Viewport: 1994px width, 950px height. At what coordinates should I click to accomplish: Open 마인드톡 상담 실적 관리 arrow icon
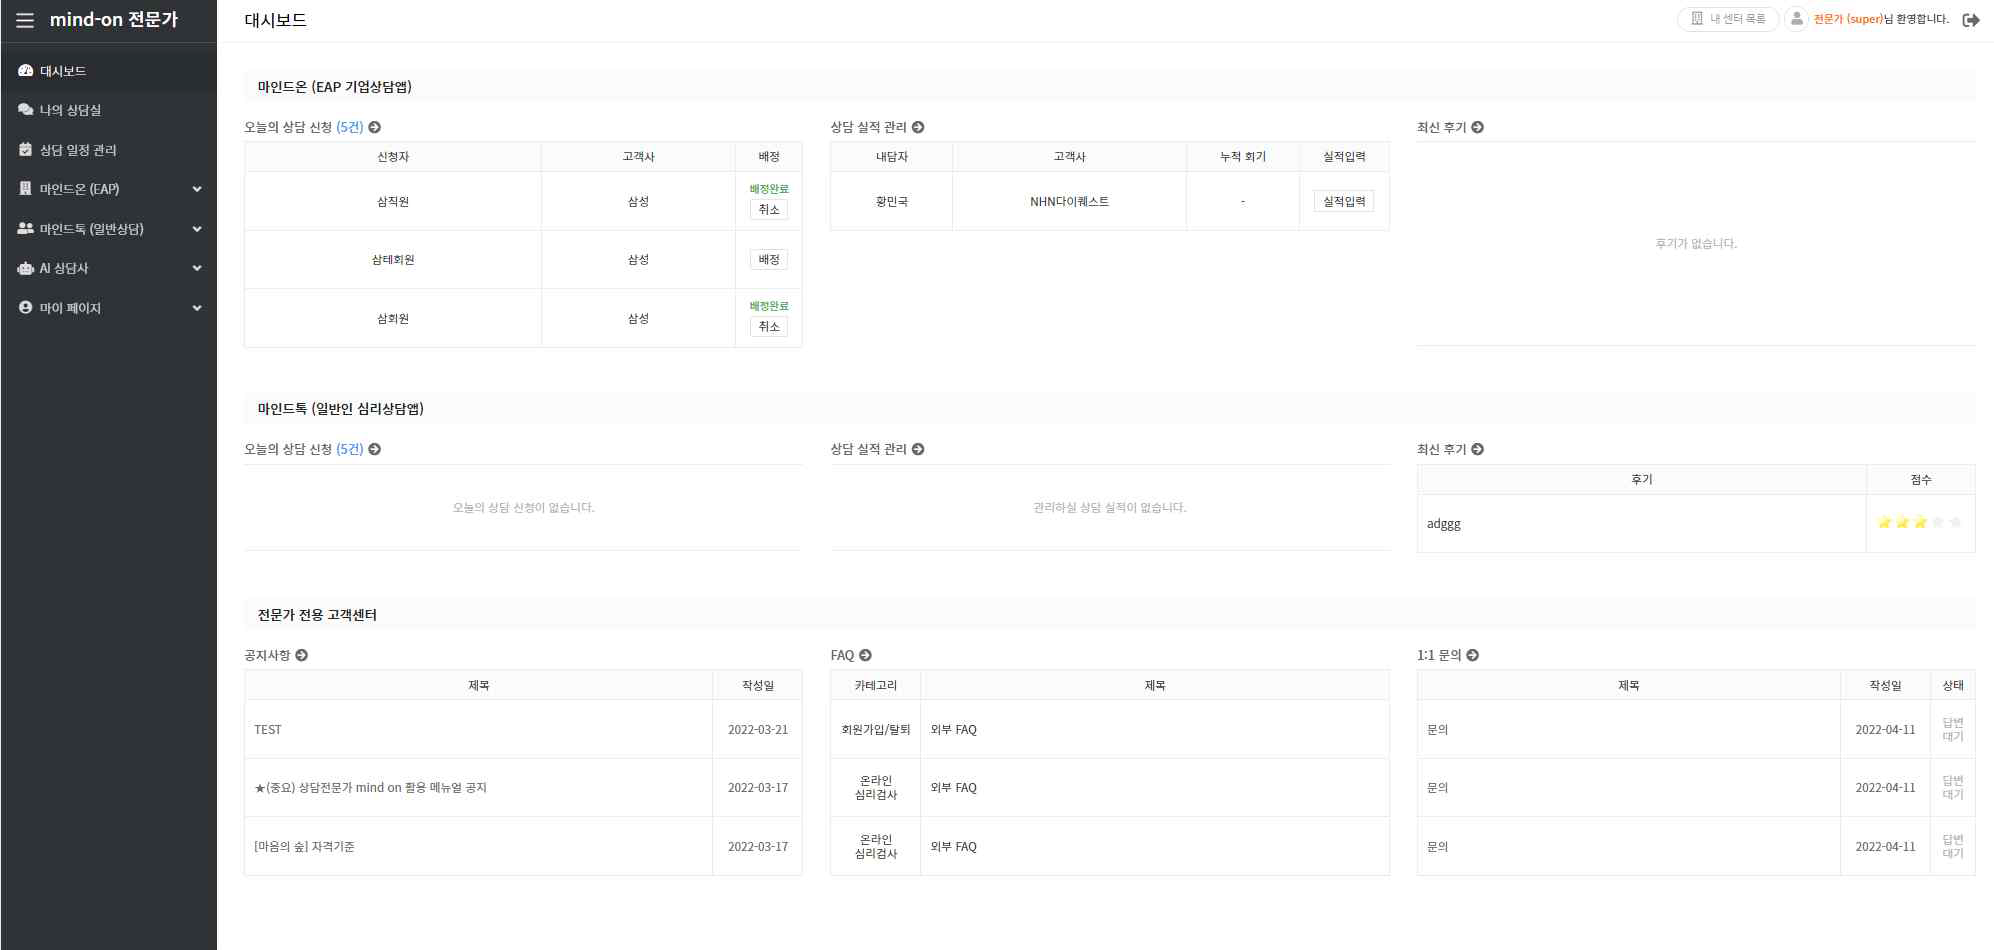pyautogui.click(x=918, y=449)
